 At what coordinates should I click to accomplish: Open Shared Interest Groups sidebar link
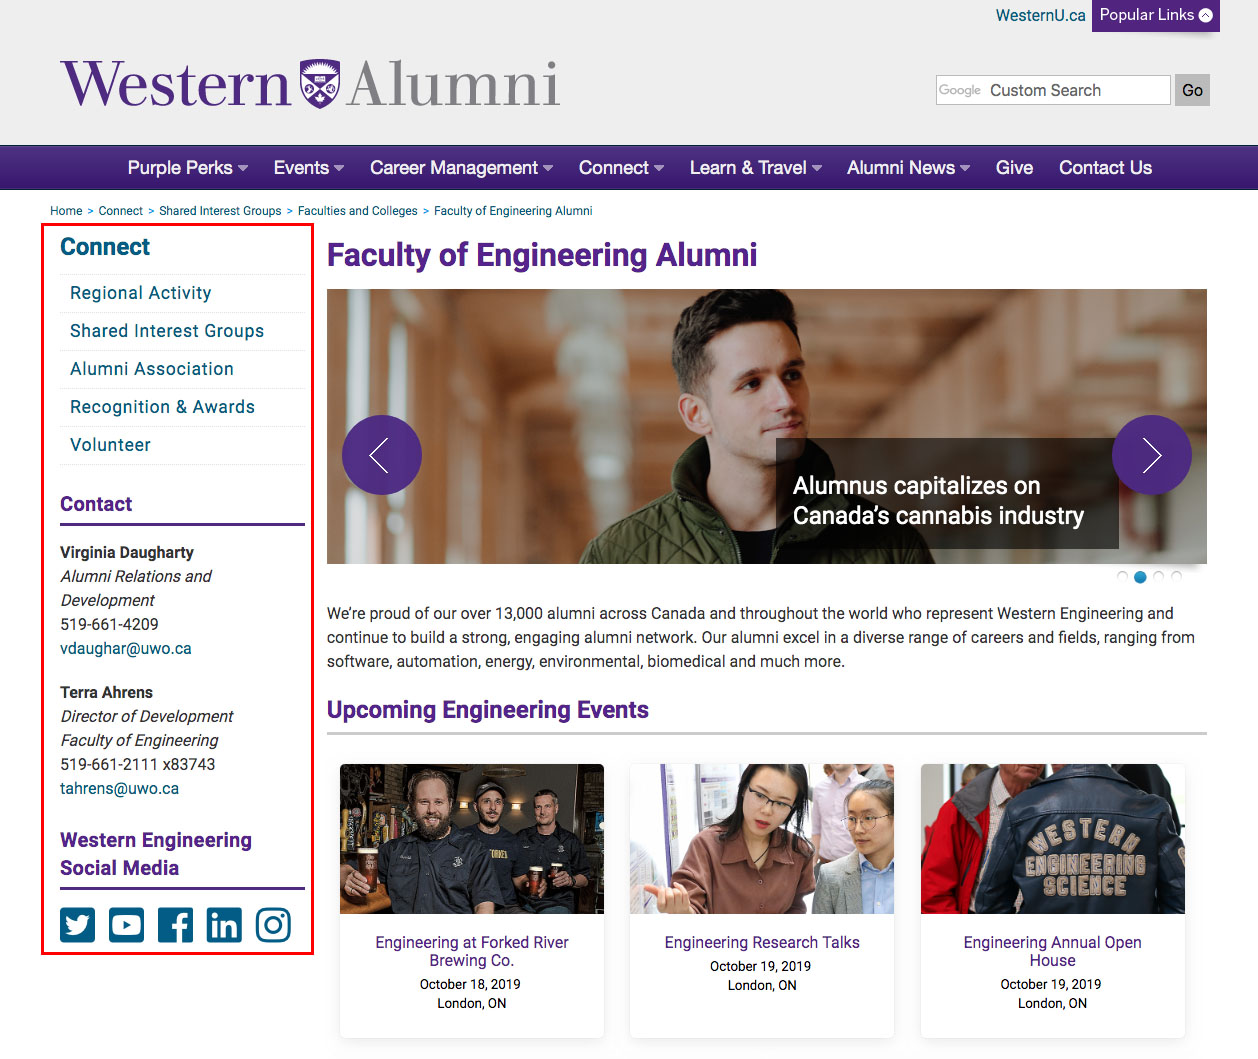pos(167,331)
